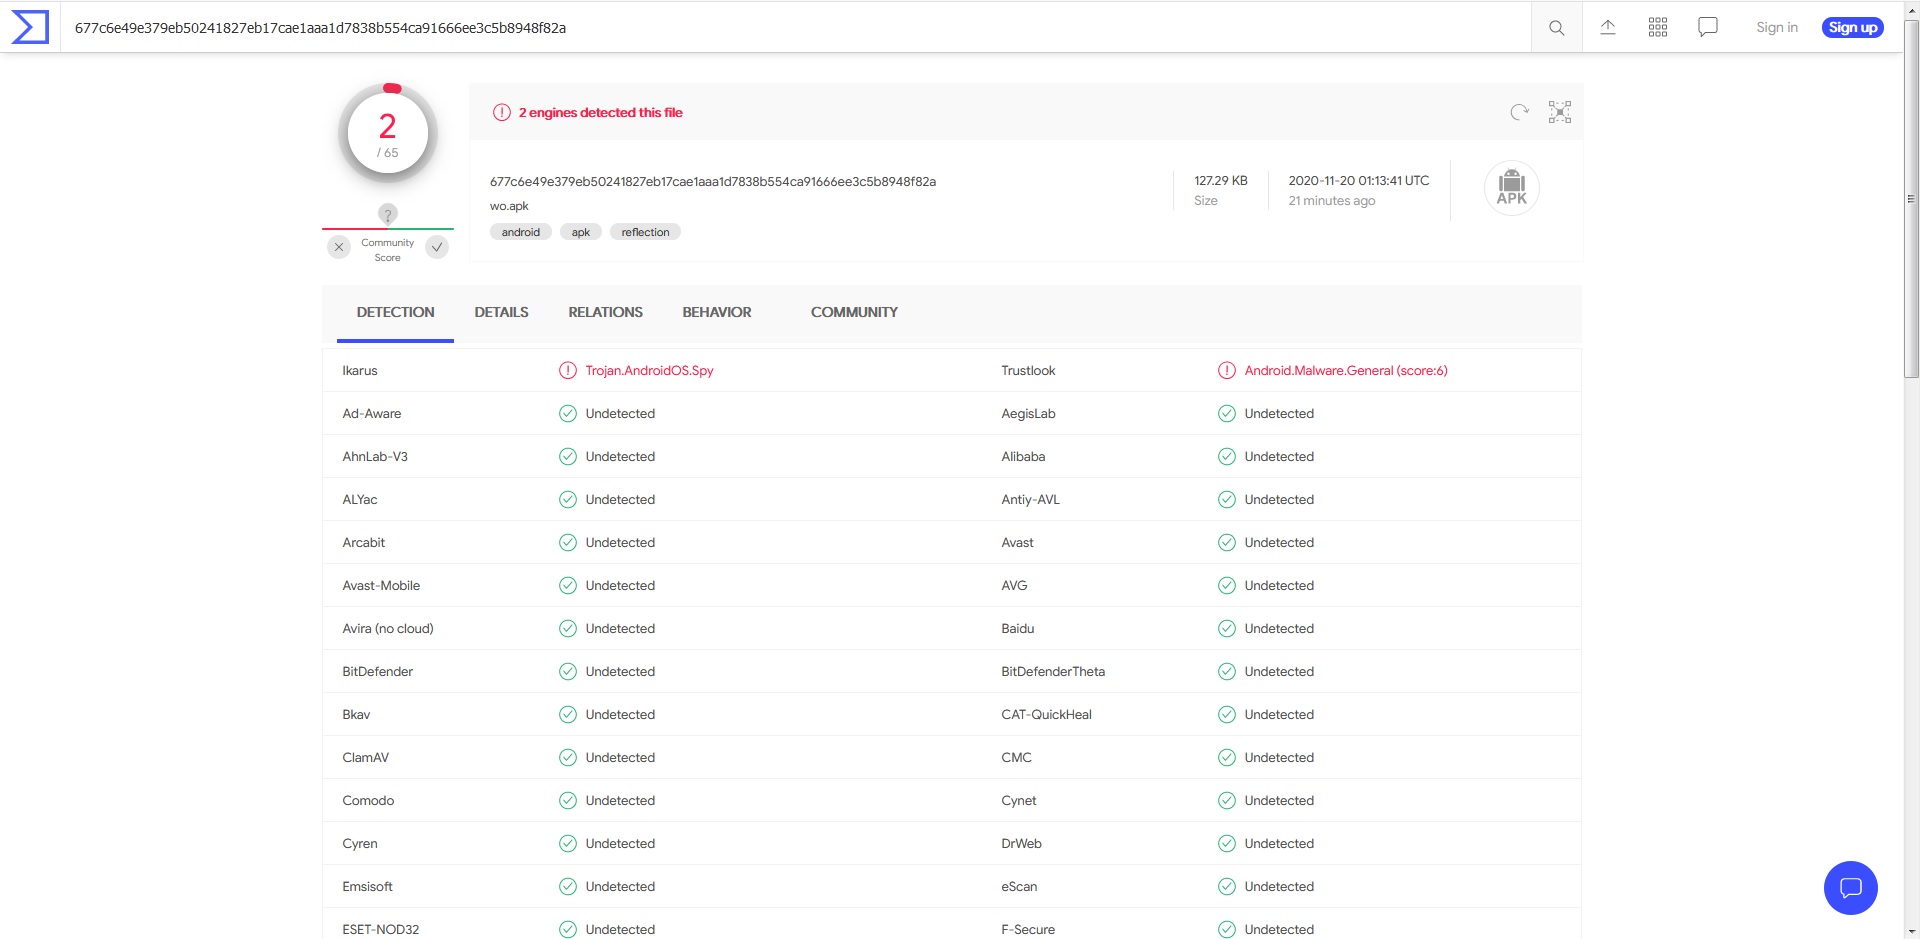Click the check icon in AhnLab-V3 row
Screen dimensions: 1920x939
click(x=568, y=457)
